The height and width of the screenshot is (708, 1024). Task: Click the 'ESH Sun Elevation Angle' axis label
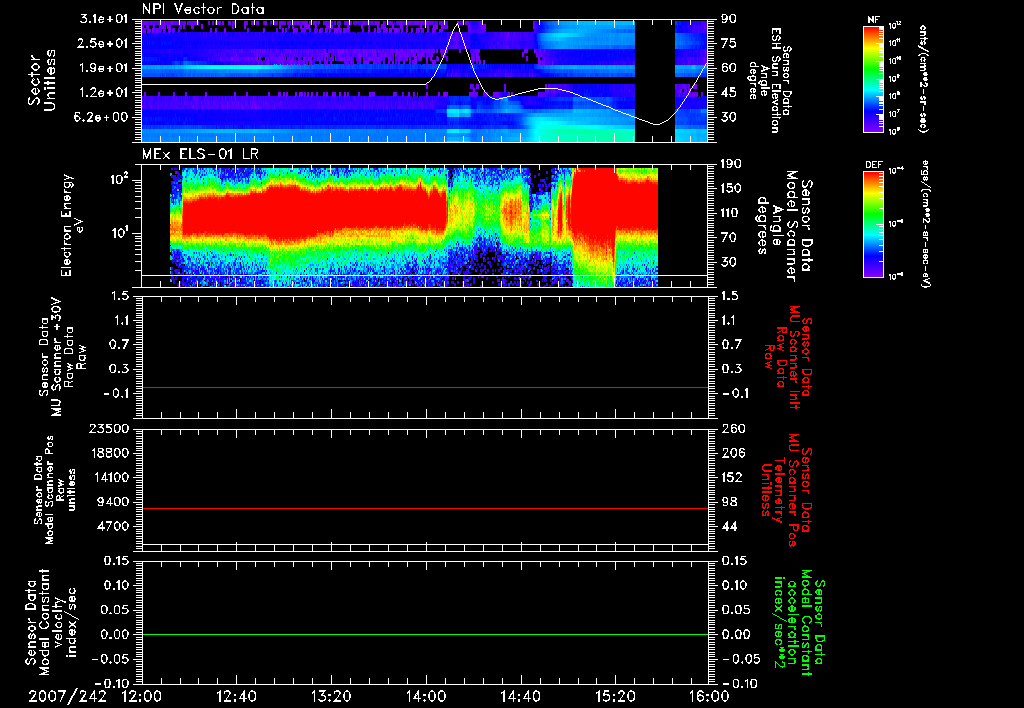coord(769,80)
